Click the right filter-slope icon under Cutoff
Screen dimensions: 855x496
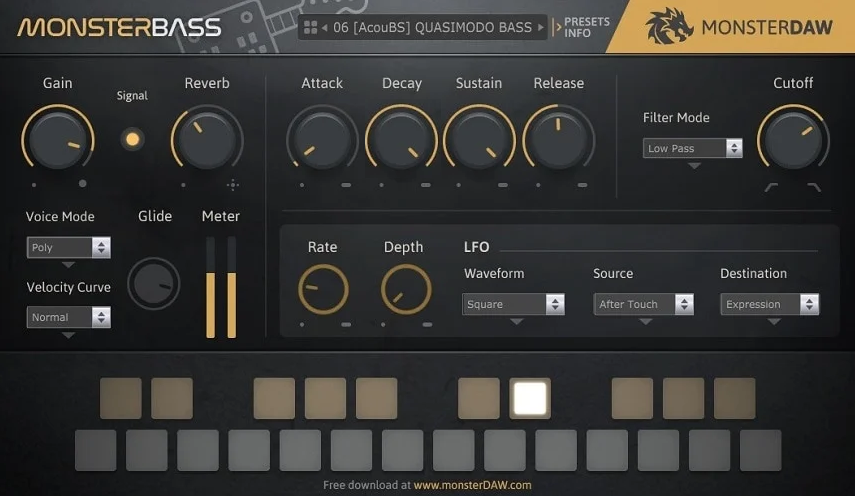pos(814,187)
